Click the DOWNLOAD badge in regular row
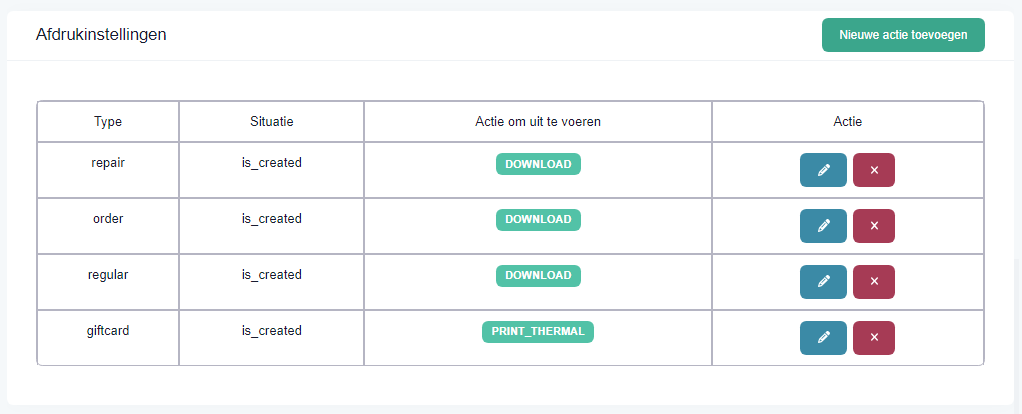This screenshot has height=414, width=1022. click(x=538, y=276)
